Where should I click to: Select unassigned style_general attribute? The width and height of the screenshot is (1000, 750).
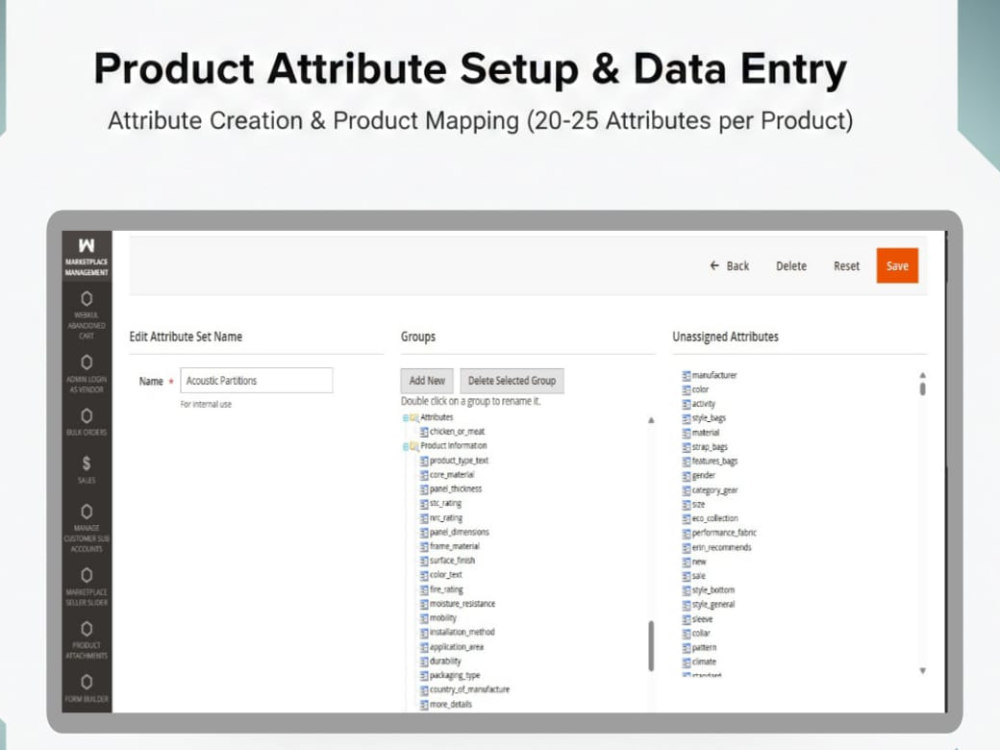pos(709,605)
